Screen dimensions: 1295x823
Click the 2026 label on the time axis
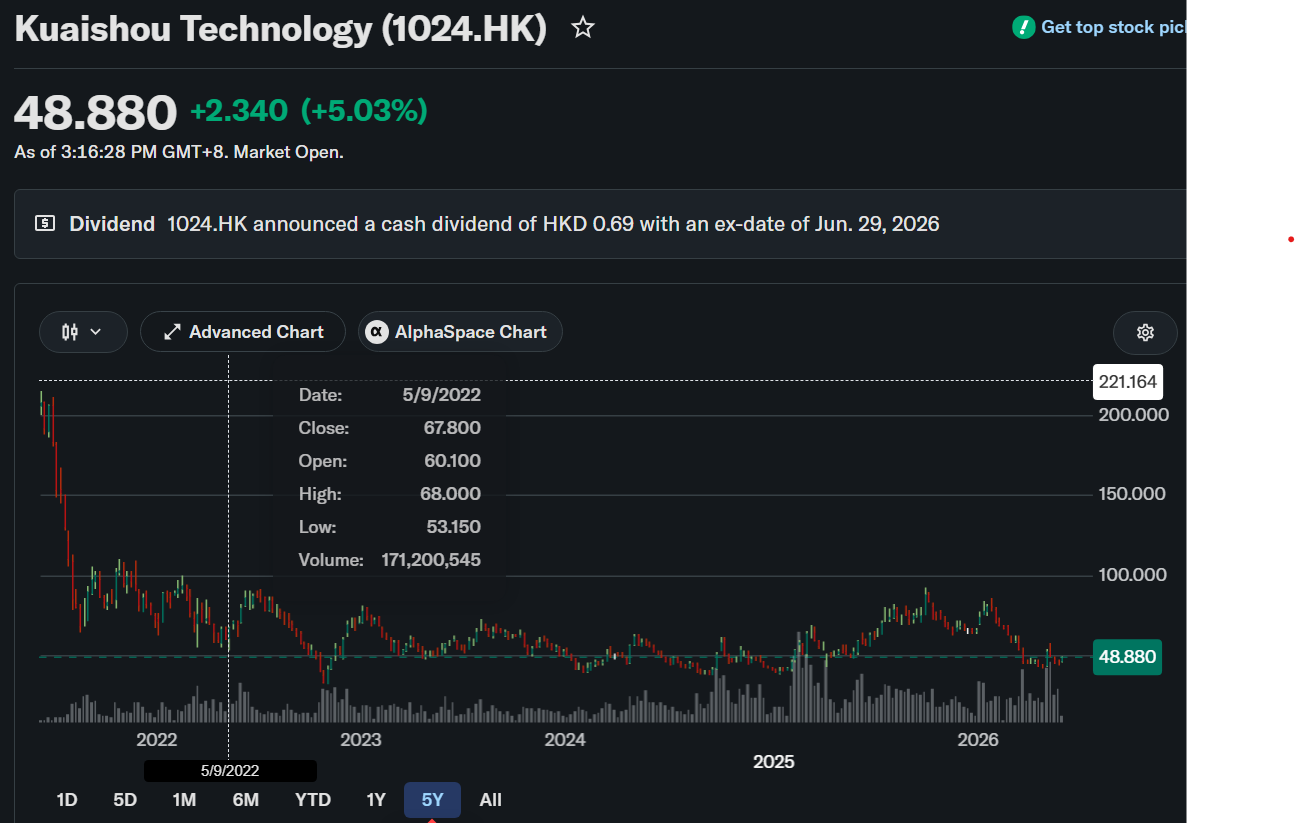click(x=978, y=740)
